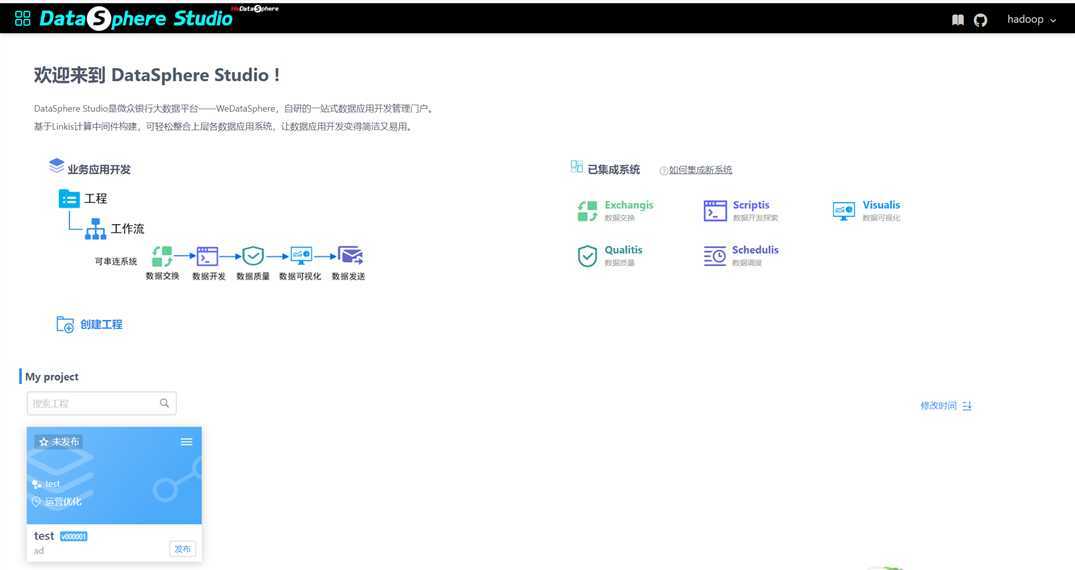Click the Scriptis system icon
Image resolution: width=1075 pixels, height=570 pixels.
tap(715, 211)
